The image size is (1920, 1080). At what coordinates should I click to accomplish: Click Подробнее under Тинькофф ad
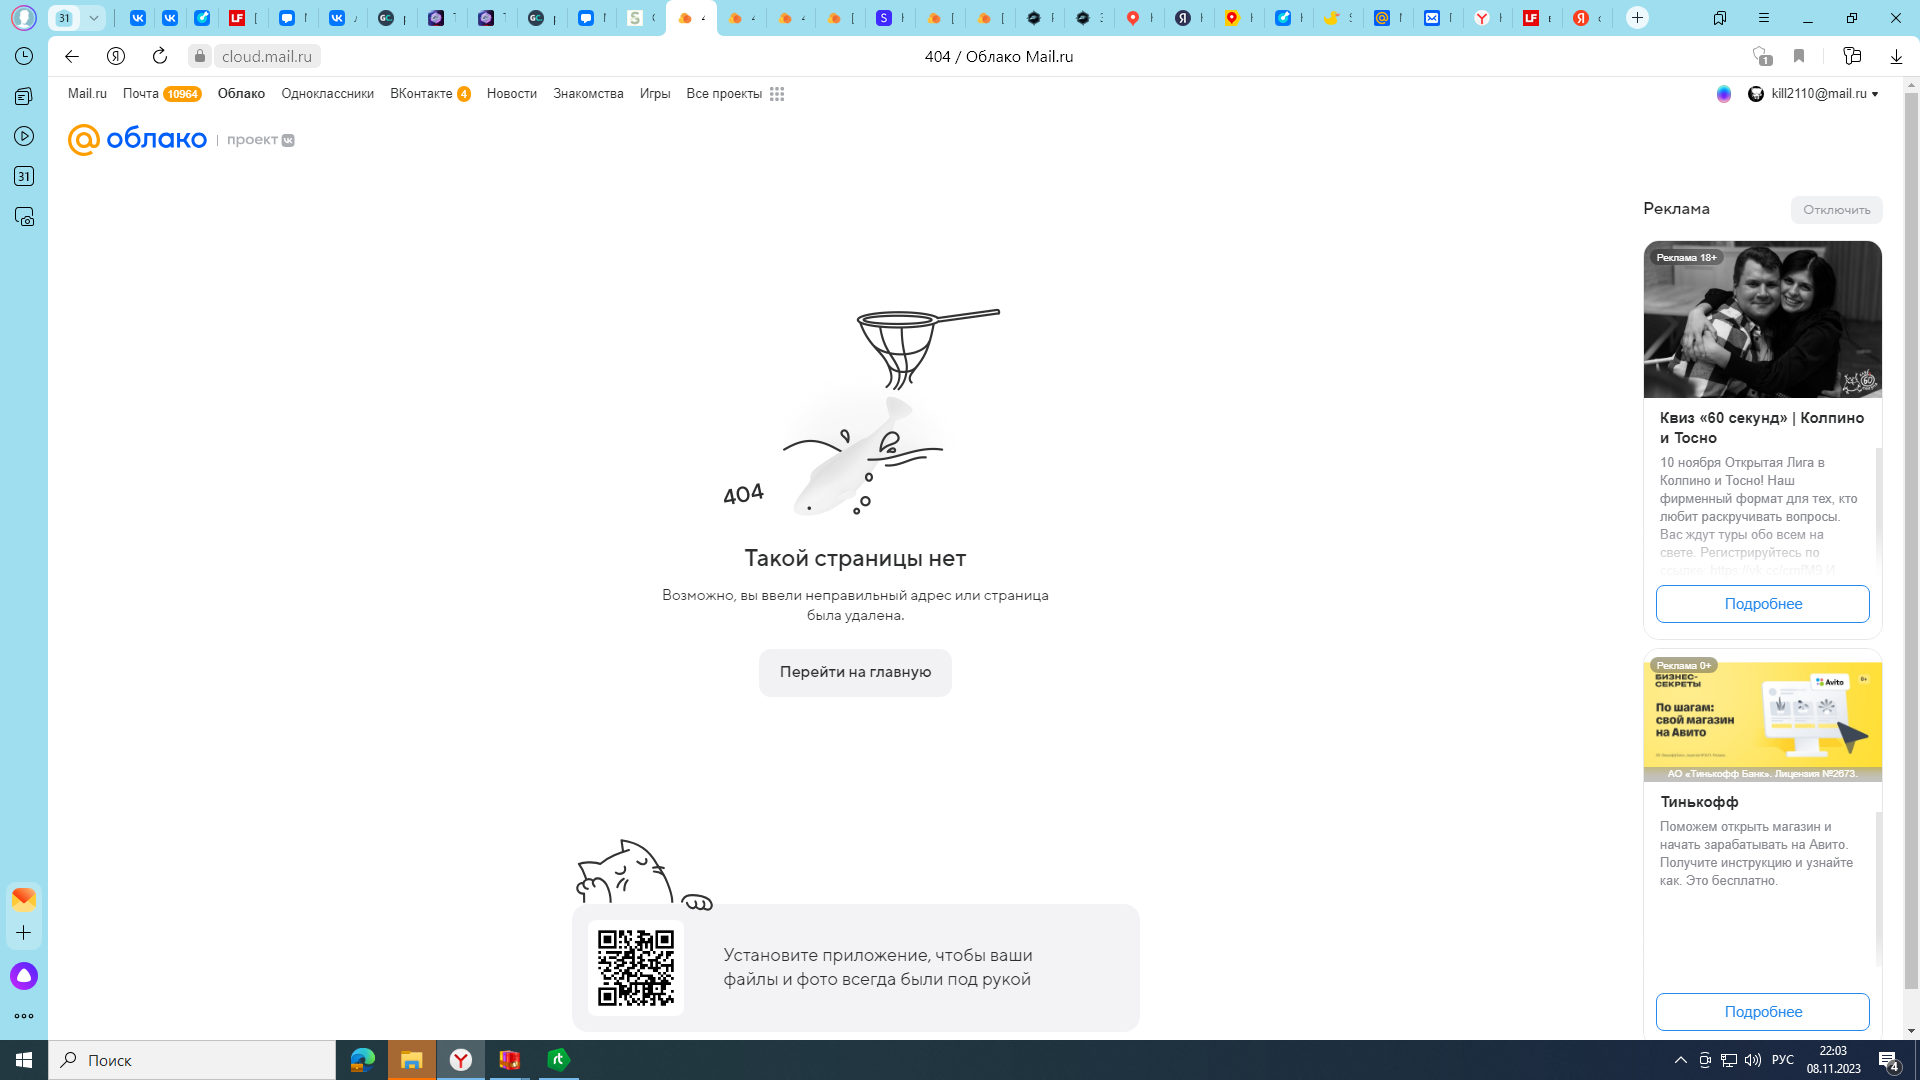coord(1762,1011)
